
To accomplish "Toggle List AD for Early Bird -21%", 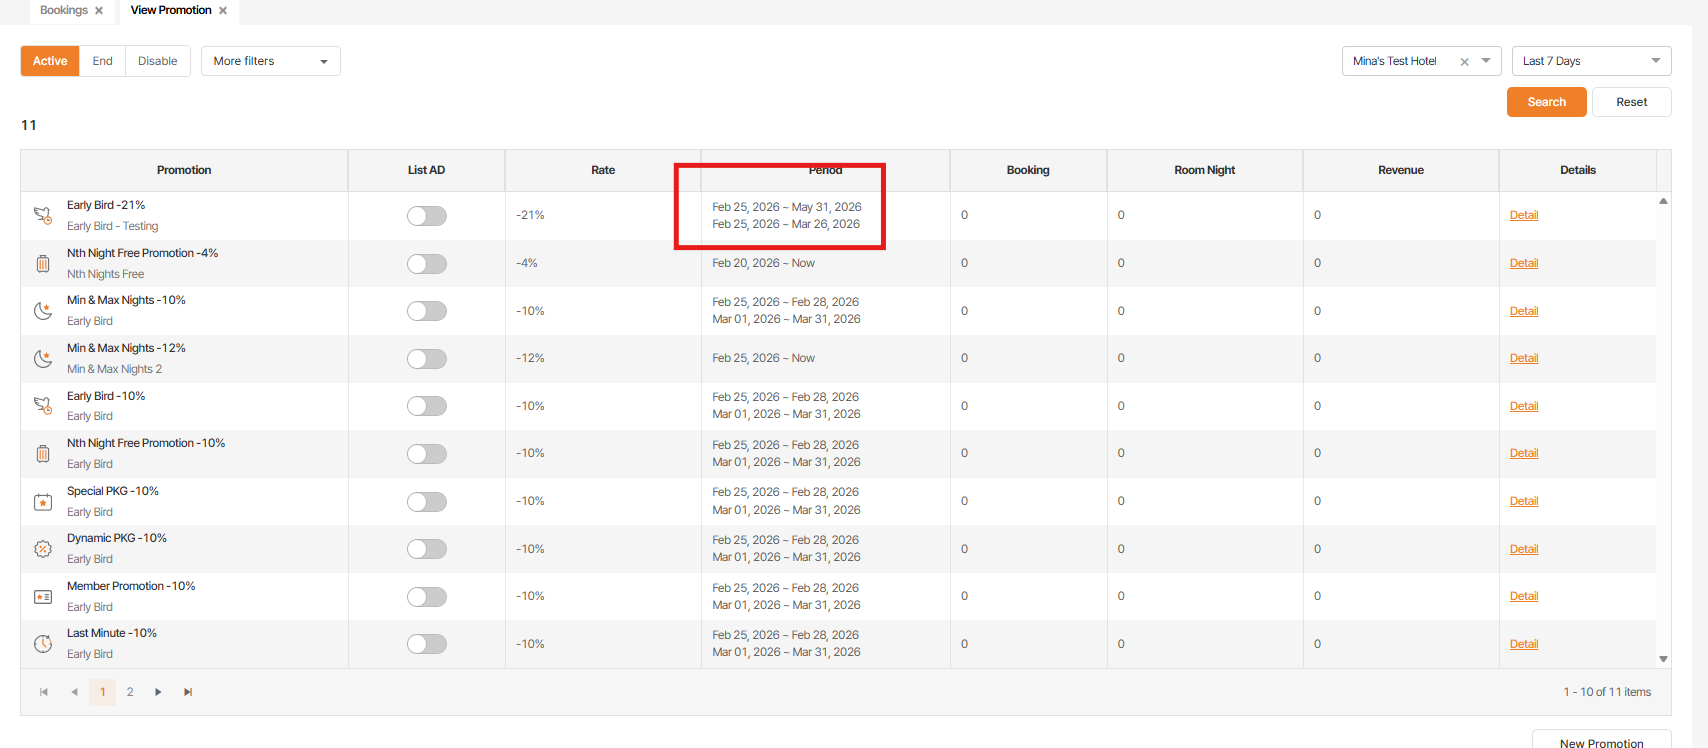I will pyautogui.click(x=426, y=216).
